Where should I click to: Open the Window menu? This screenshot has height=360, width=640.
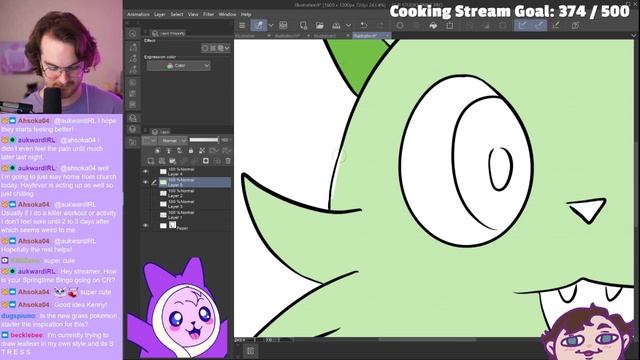click(x=227, y=14)
